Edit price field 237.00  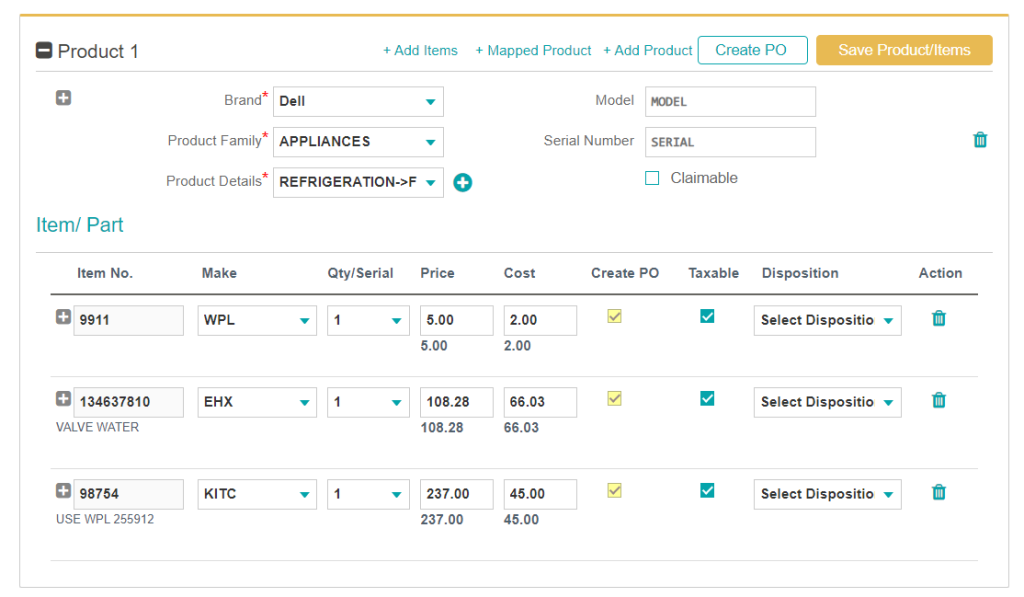pyautogui.click(x=456, y=494)
